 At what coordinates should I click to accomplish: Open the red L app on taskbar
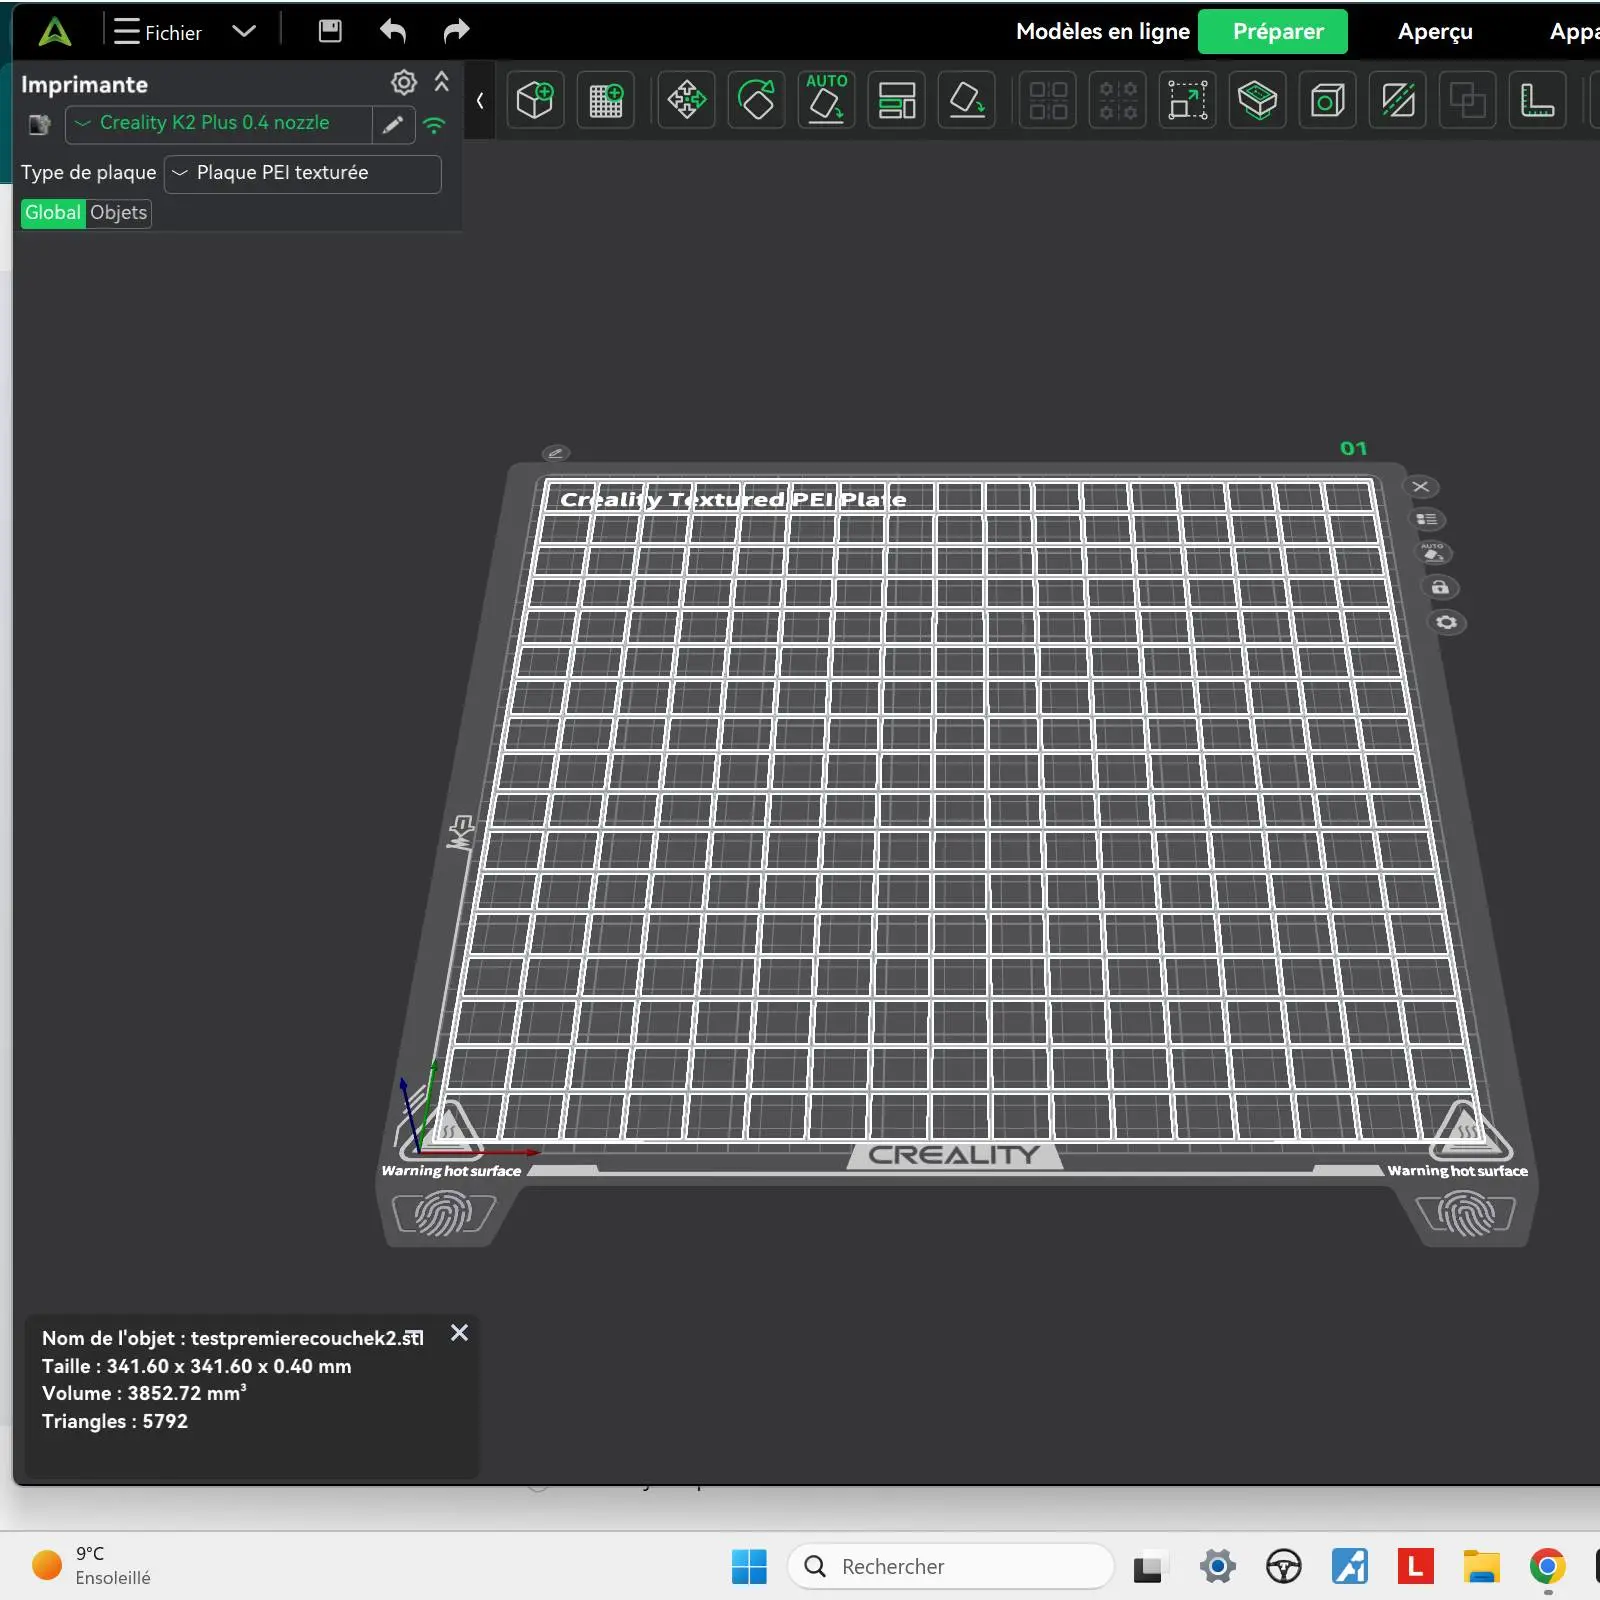pyautogui.click(x=1416, y=1566)
